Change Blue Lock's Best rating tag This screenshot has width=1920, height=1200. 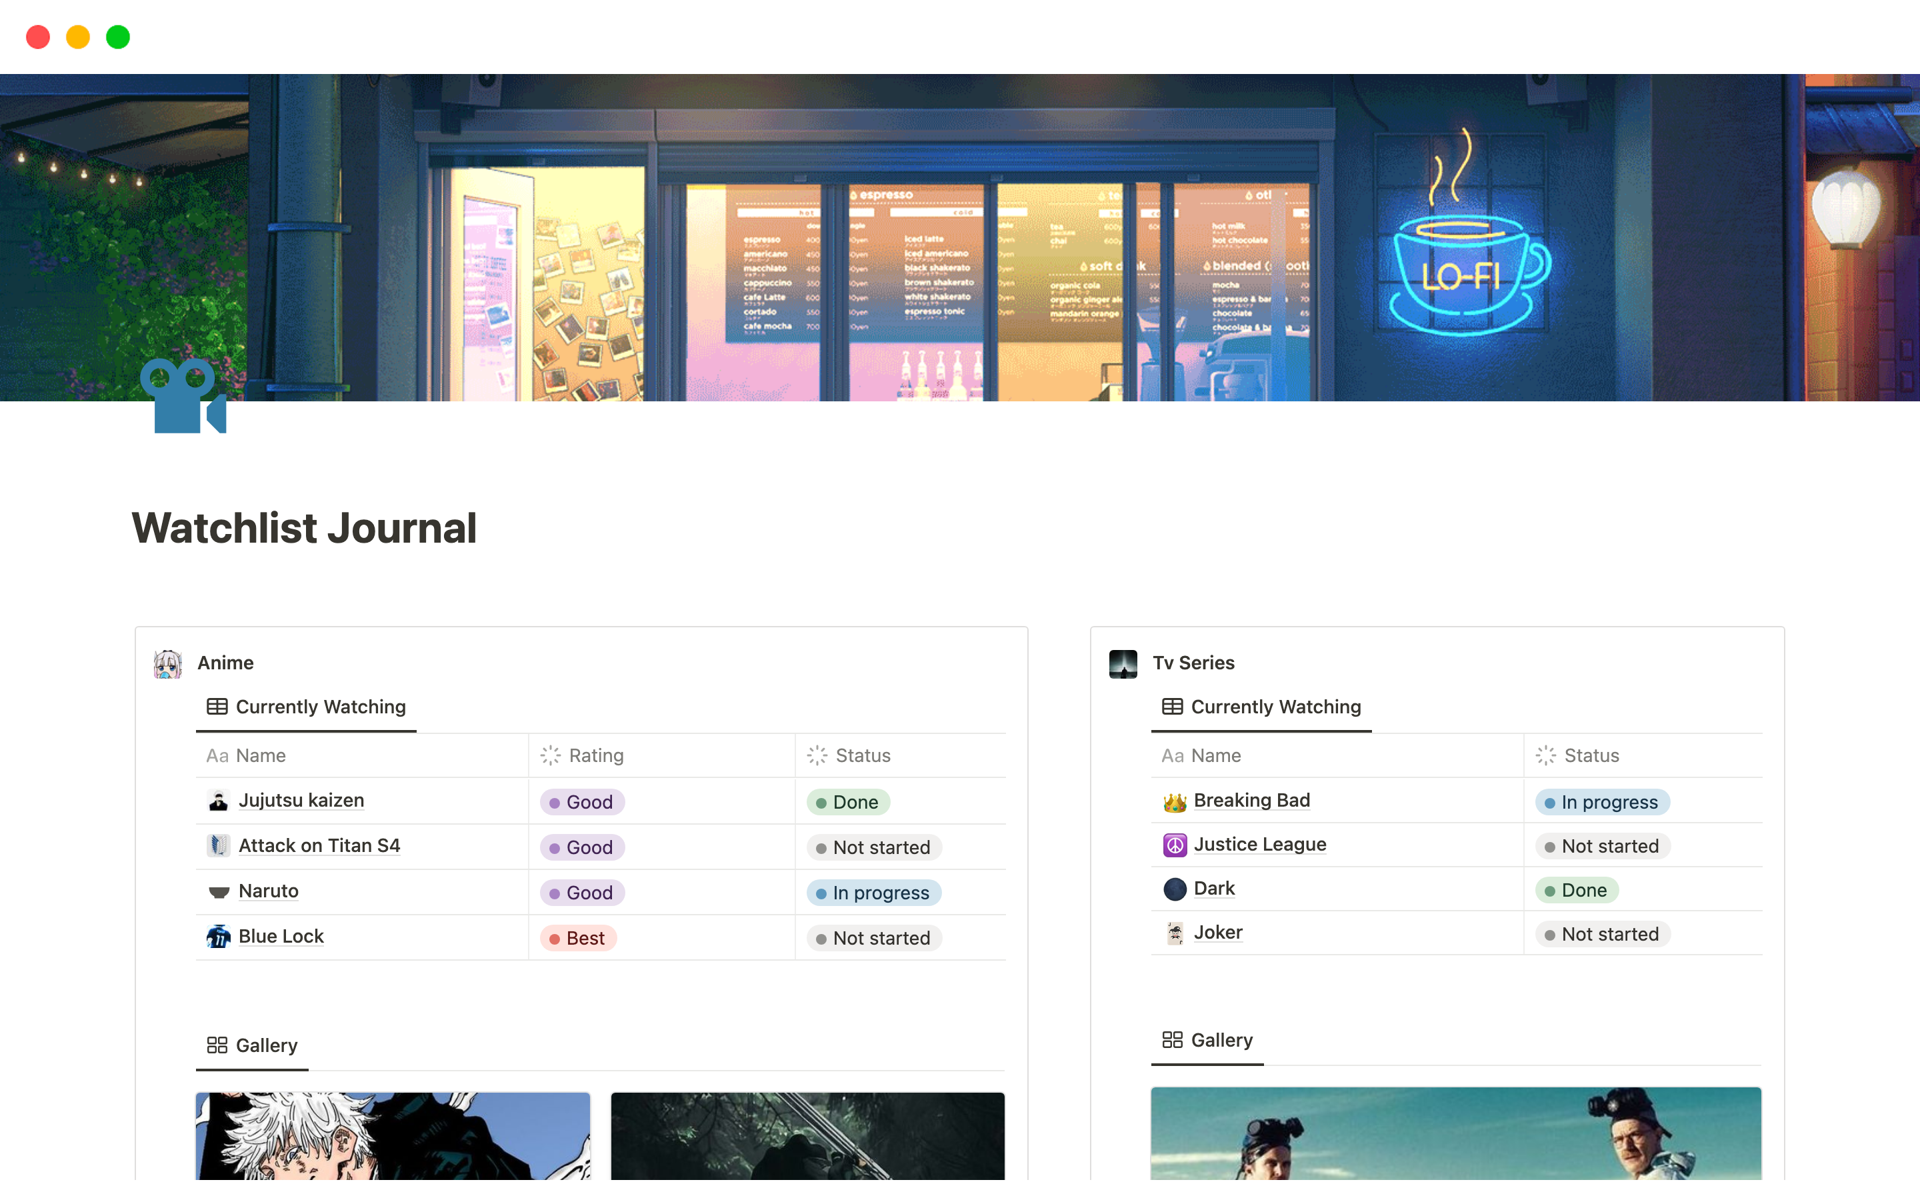(578, 939)
